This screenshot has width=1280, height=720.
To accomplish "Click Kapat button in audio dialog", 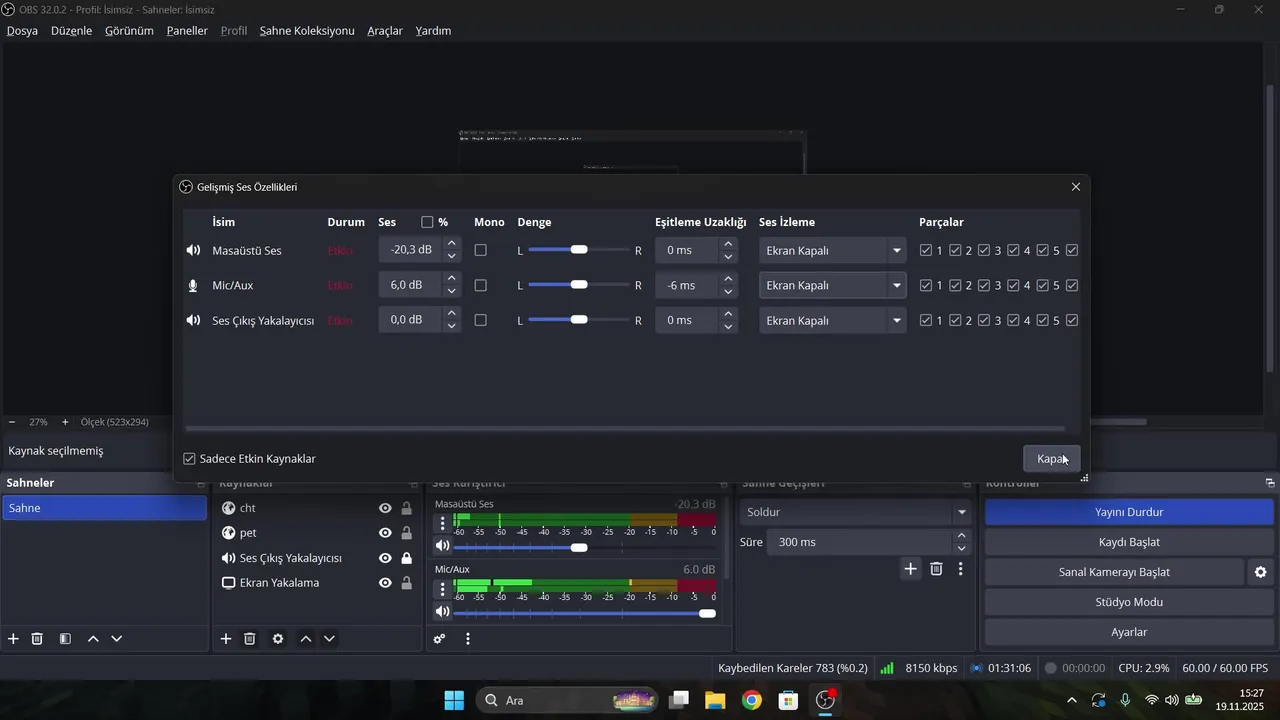I will [x=1052, y=458].
